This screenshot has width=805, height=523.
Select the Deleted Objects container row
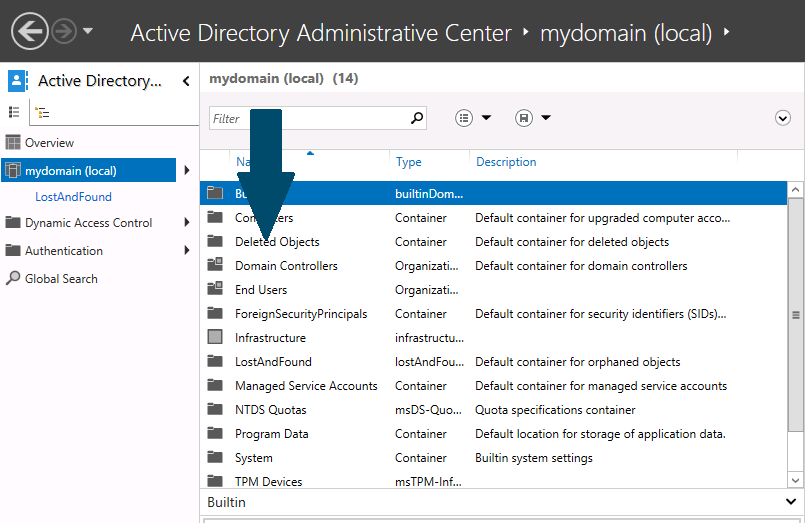[493, 242]
